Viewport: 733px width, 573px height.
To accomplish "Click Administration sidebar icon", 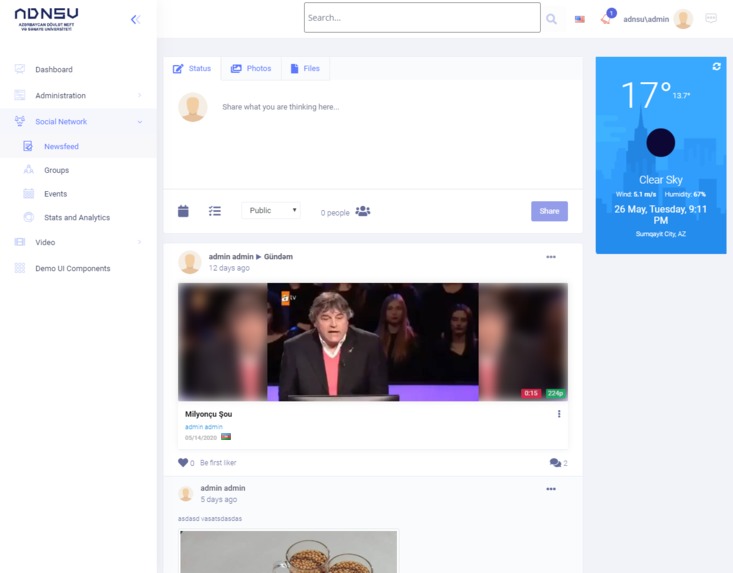I will (20, 95).
